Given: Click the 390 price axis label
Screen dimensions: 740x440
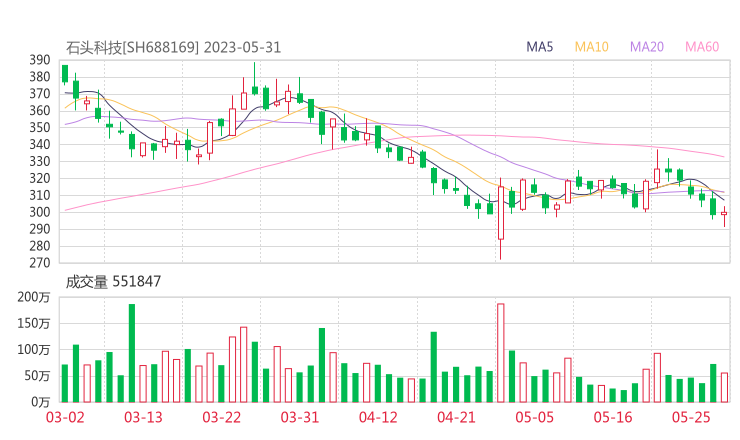Looking at the screenshot, I should pyautogui.click(x=40, y=60).
